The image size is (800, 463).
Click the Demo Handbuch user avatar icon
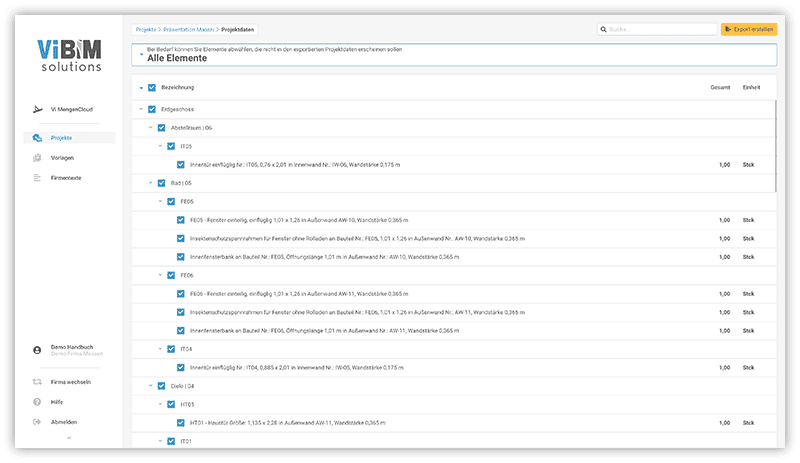(x=37, y=350)
